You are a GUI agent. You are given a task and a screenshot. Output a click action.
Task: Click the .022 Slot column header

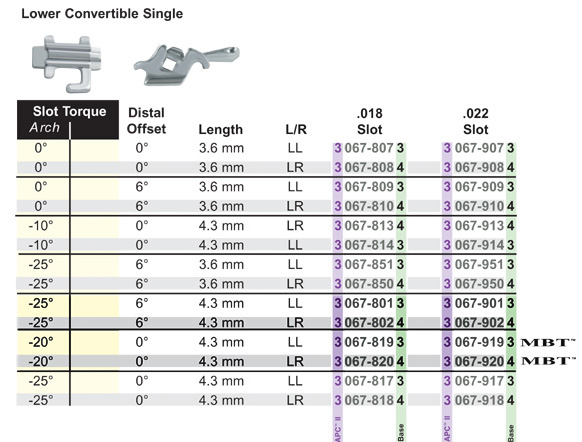click(x=475, y=121)
